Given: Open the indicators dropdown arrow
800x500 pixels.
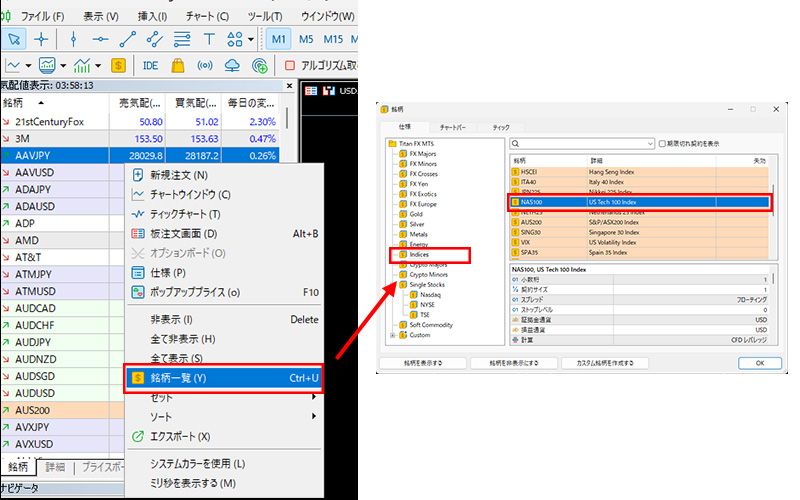Looking at the screenshot, I should 97,66.
